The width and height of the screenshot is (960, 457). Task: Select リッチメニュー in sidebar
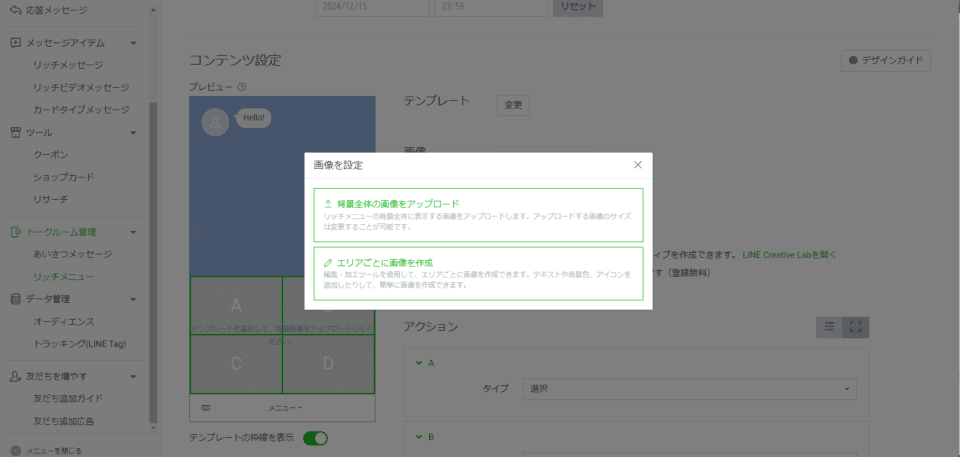coord(64,276)
